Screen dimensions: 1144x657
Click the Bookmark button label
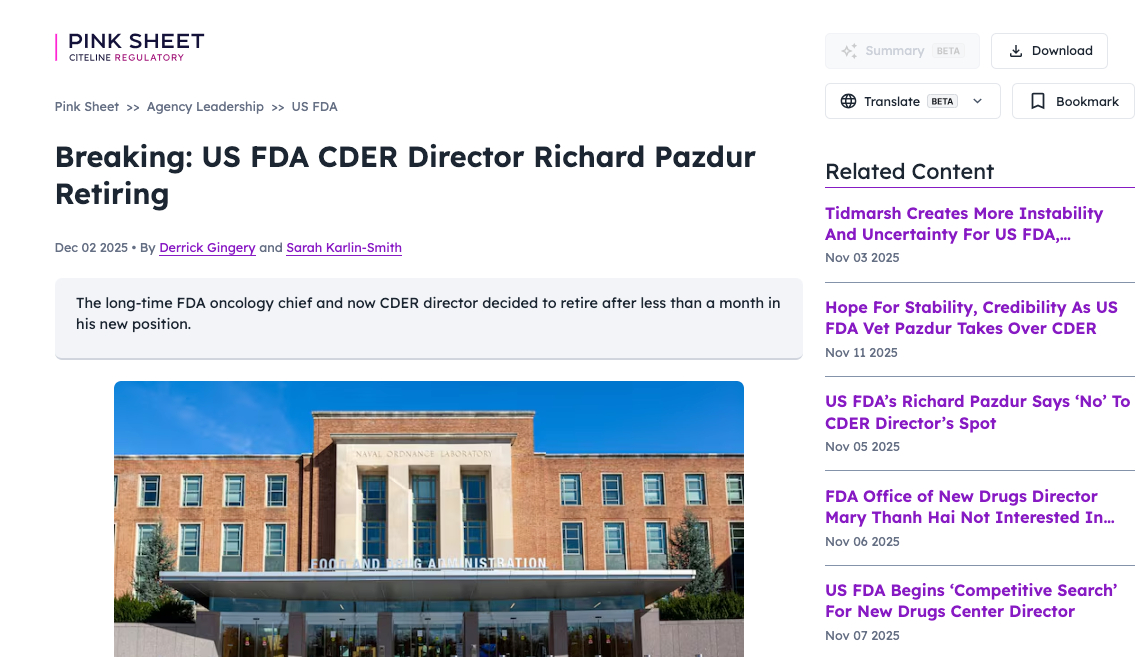point(1087,101)
